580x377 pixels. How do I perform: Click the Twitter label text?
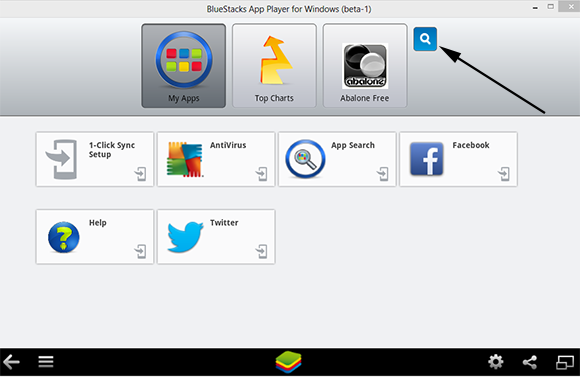coord(224,222)
